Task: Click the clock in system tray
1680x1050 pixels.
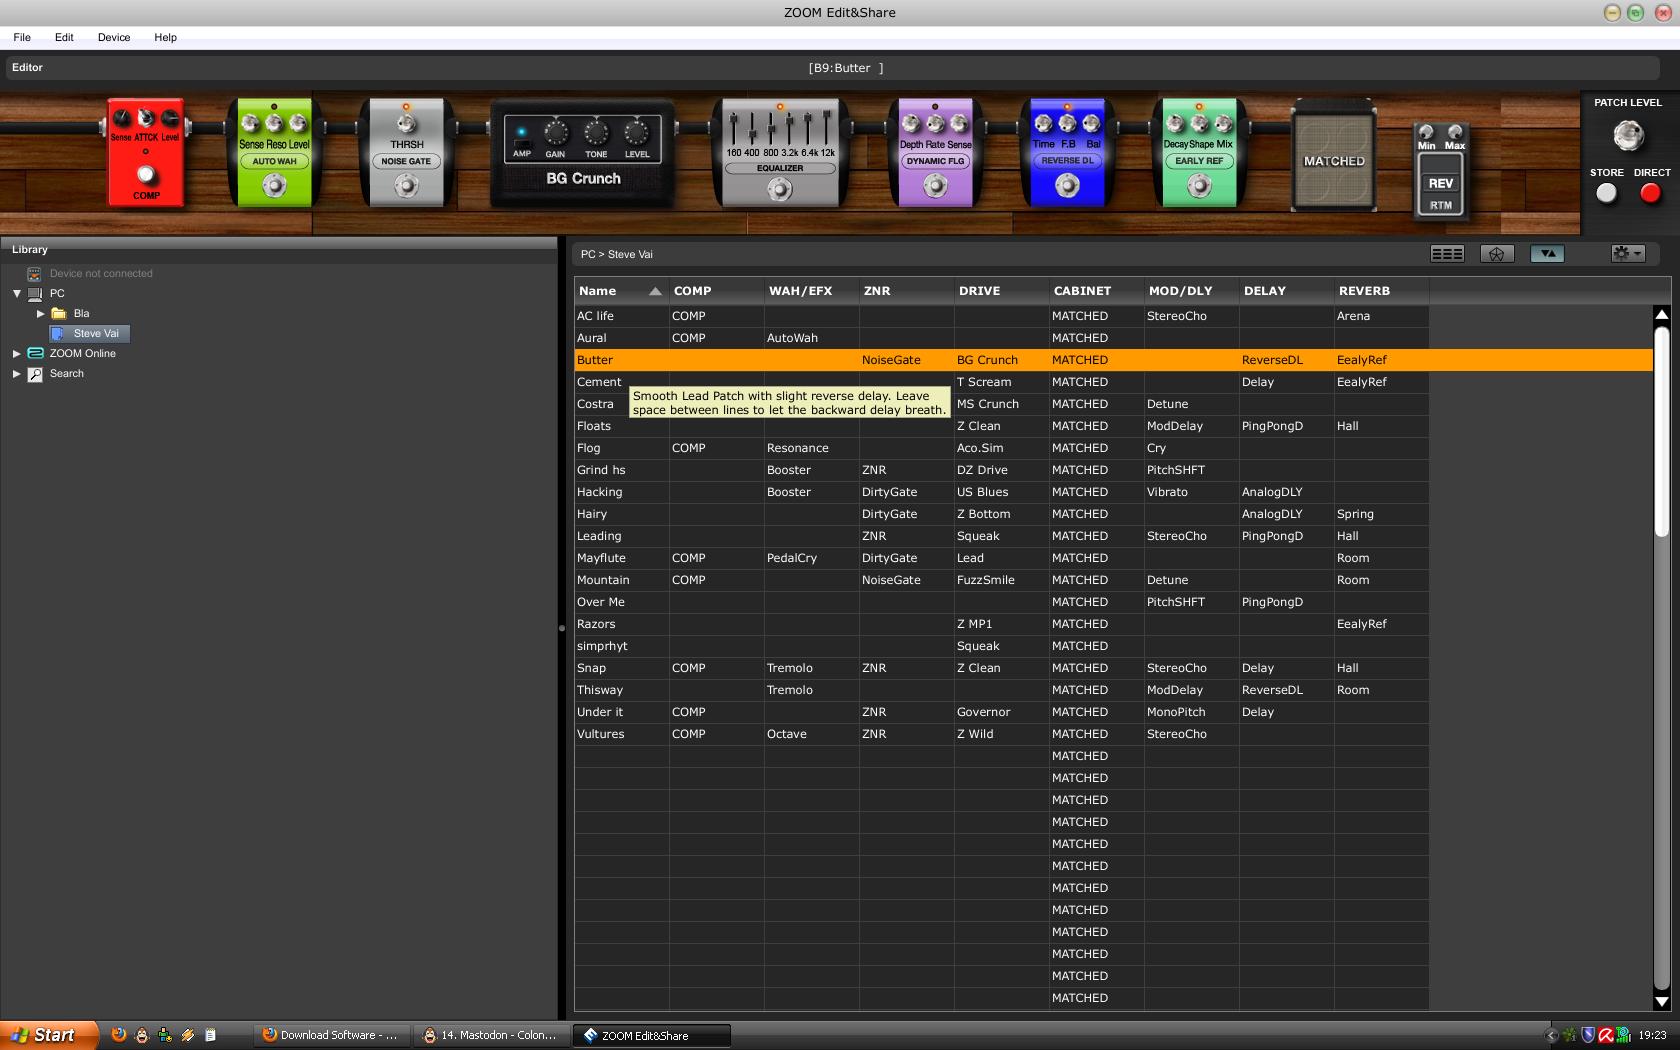Action: click(1652, 1035)
